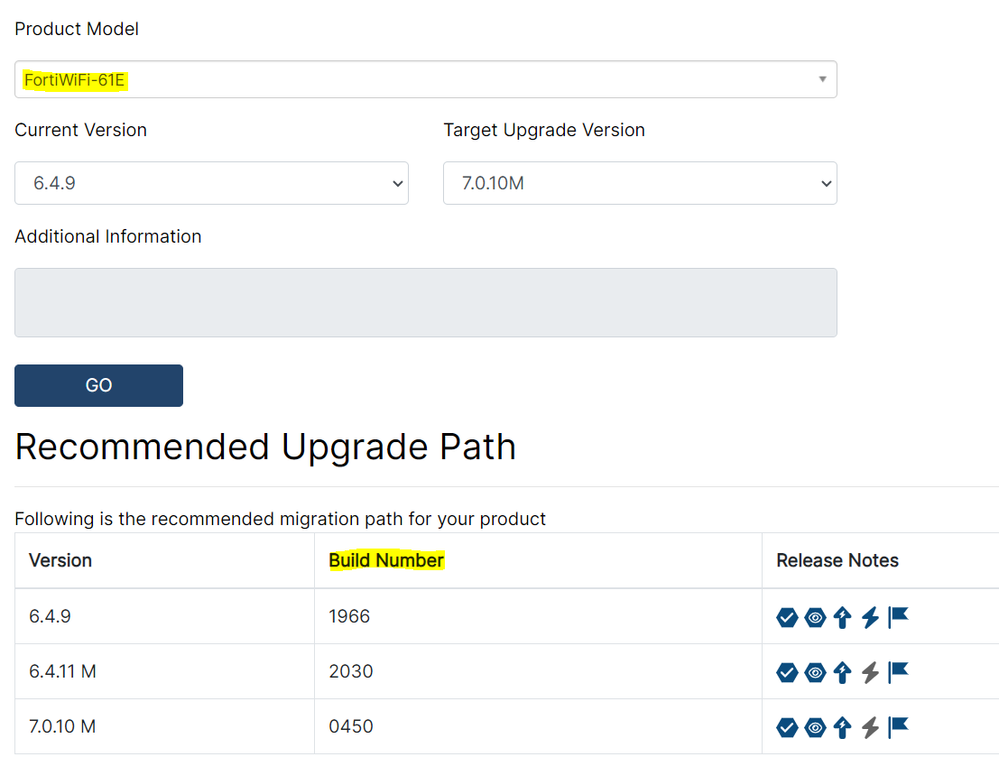Click the eye hexagon icon for 6.4.11 M
The width and height of the screenshot is (999, 765).
(815, 673)
